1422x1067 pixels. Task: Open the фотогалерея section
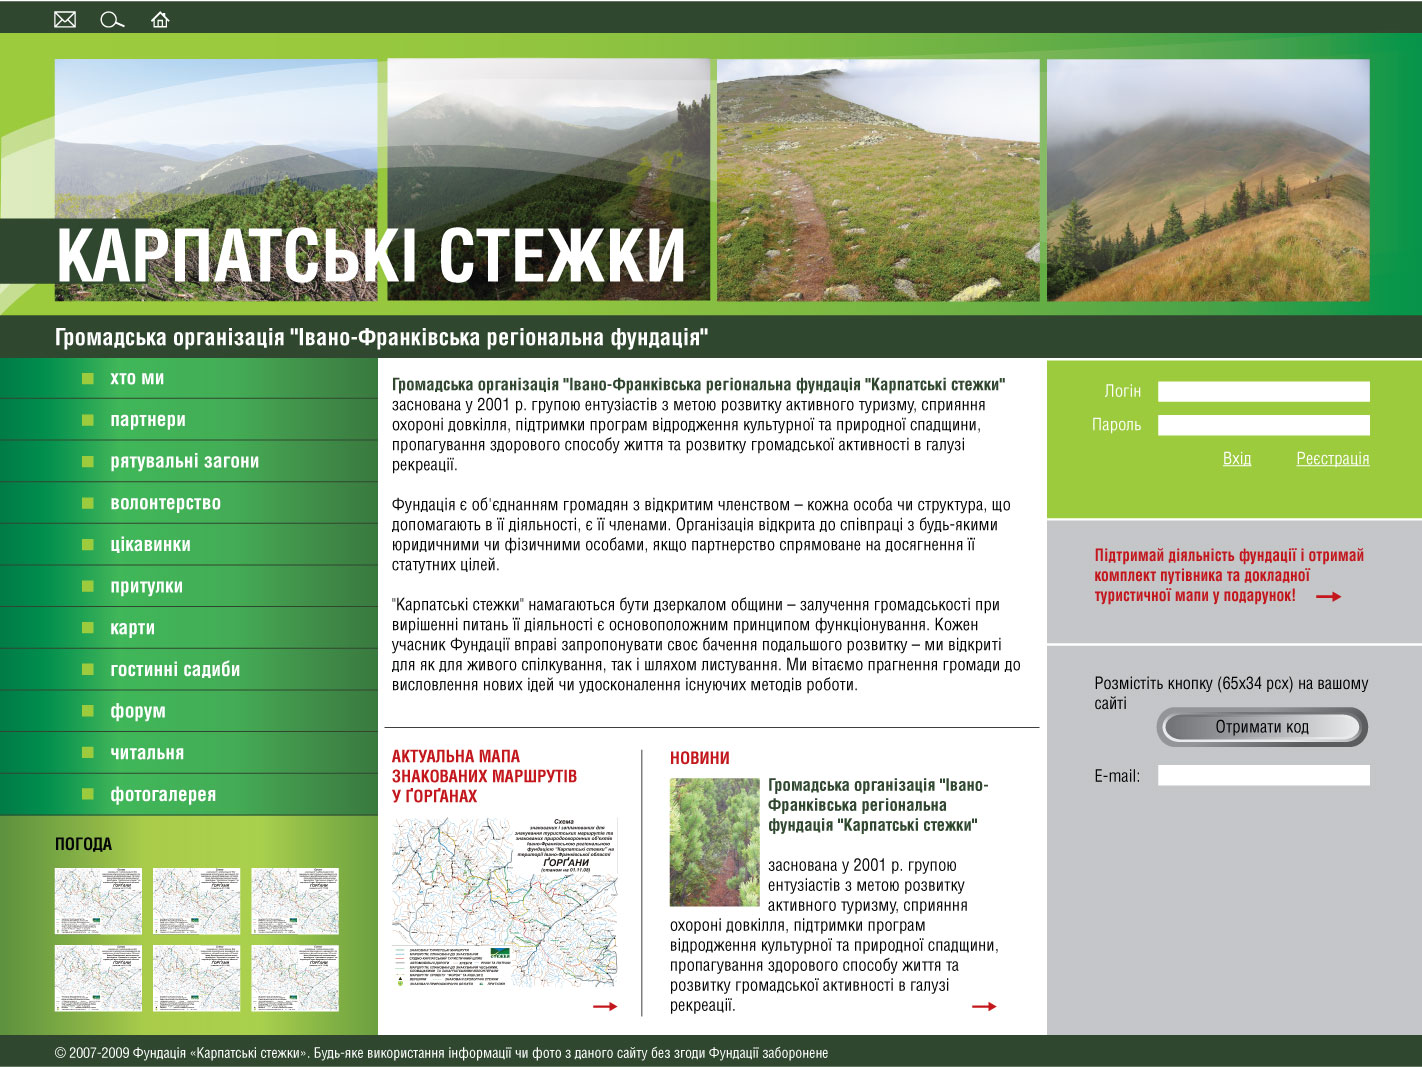coord(162,794)
